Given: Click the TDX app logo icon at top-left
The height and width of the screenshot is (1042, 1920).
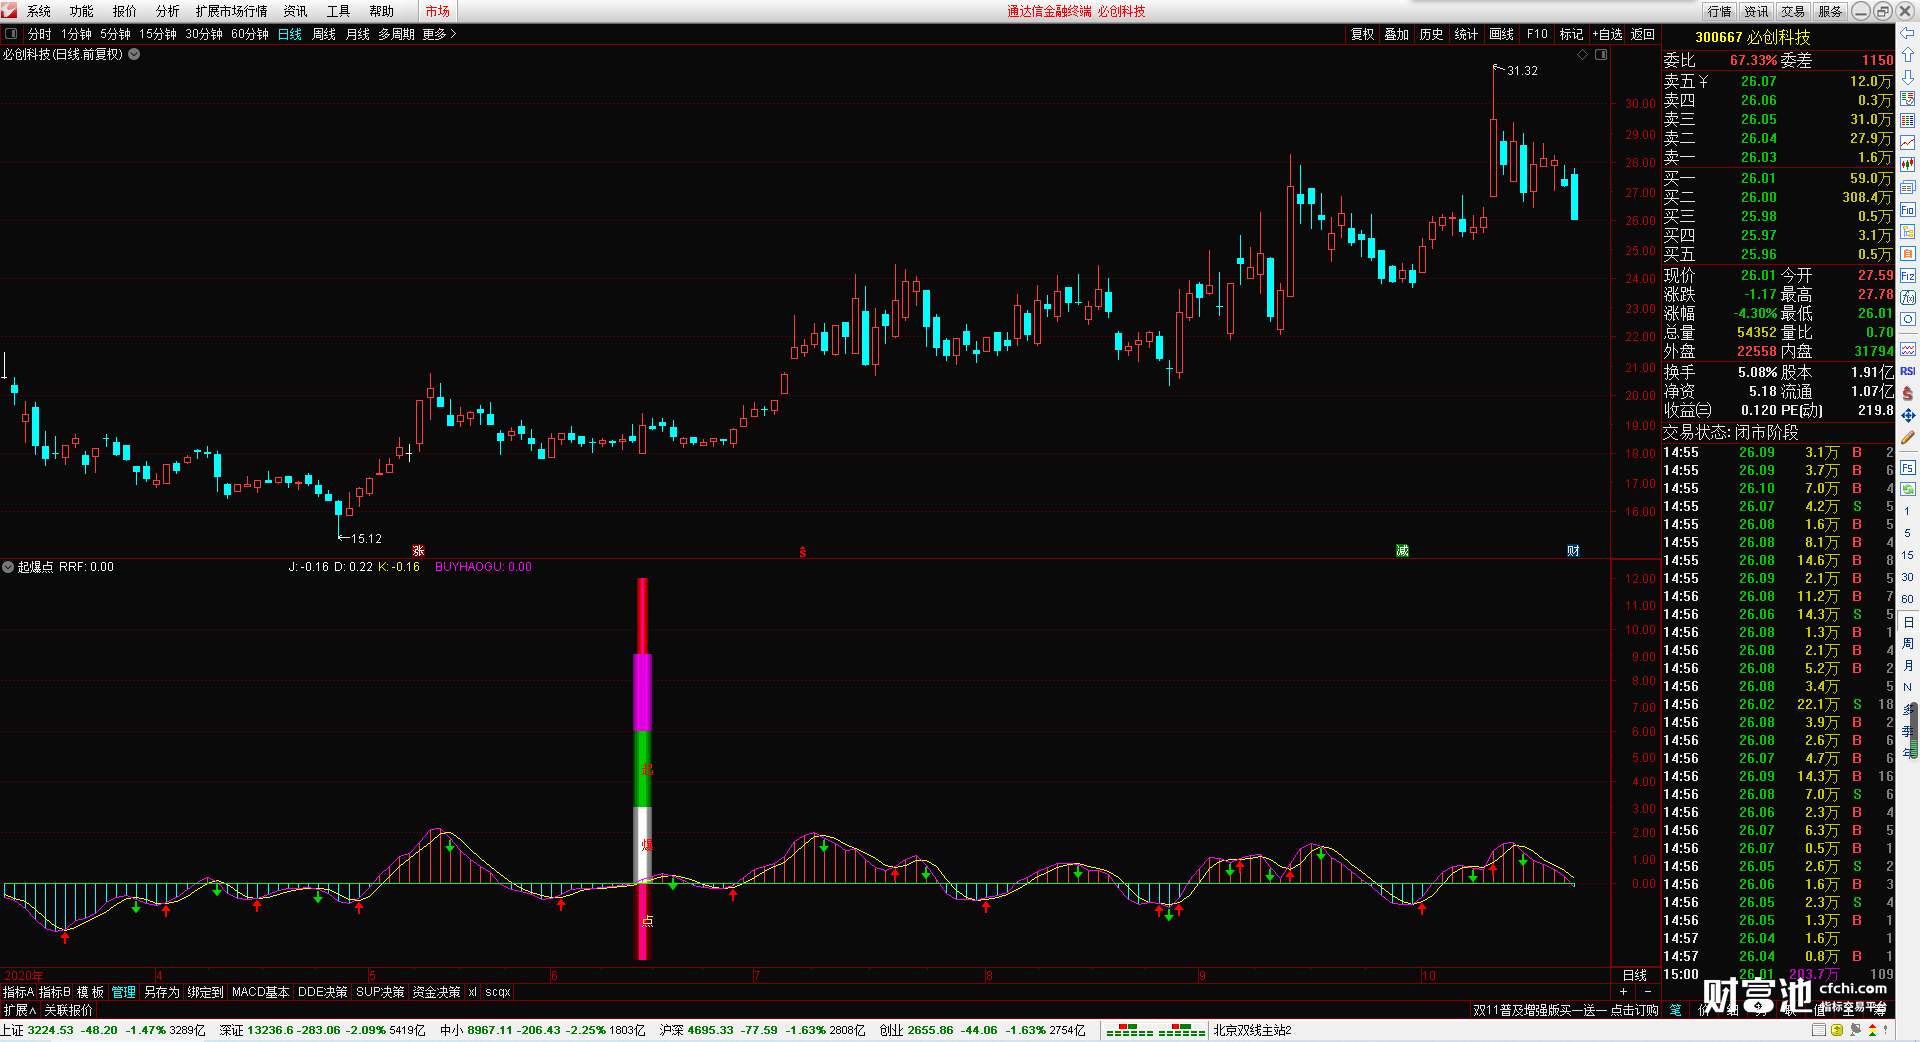Looking at the screenshot, I should click(x=9, y=11).
